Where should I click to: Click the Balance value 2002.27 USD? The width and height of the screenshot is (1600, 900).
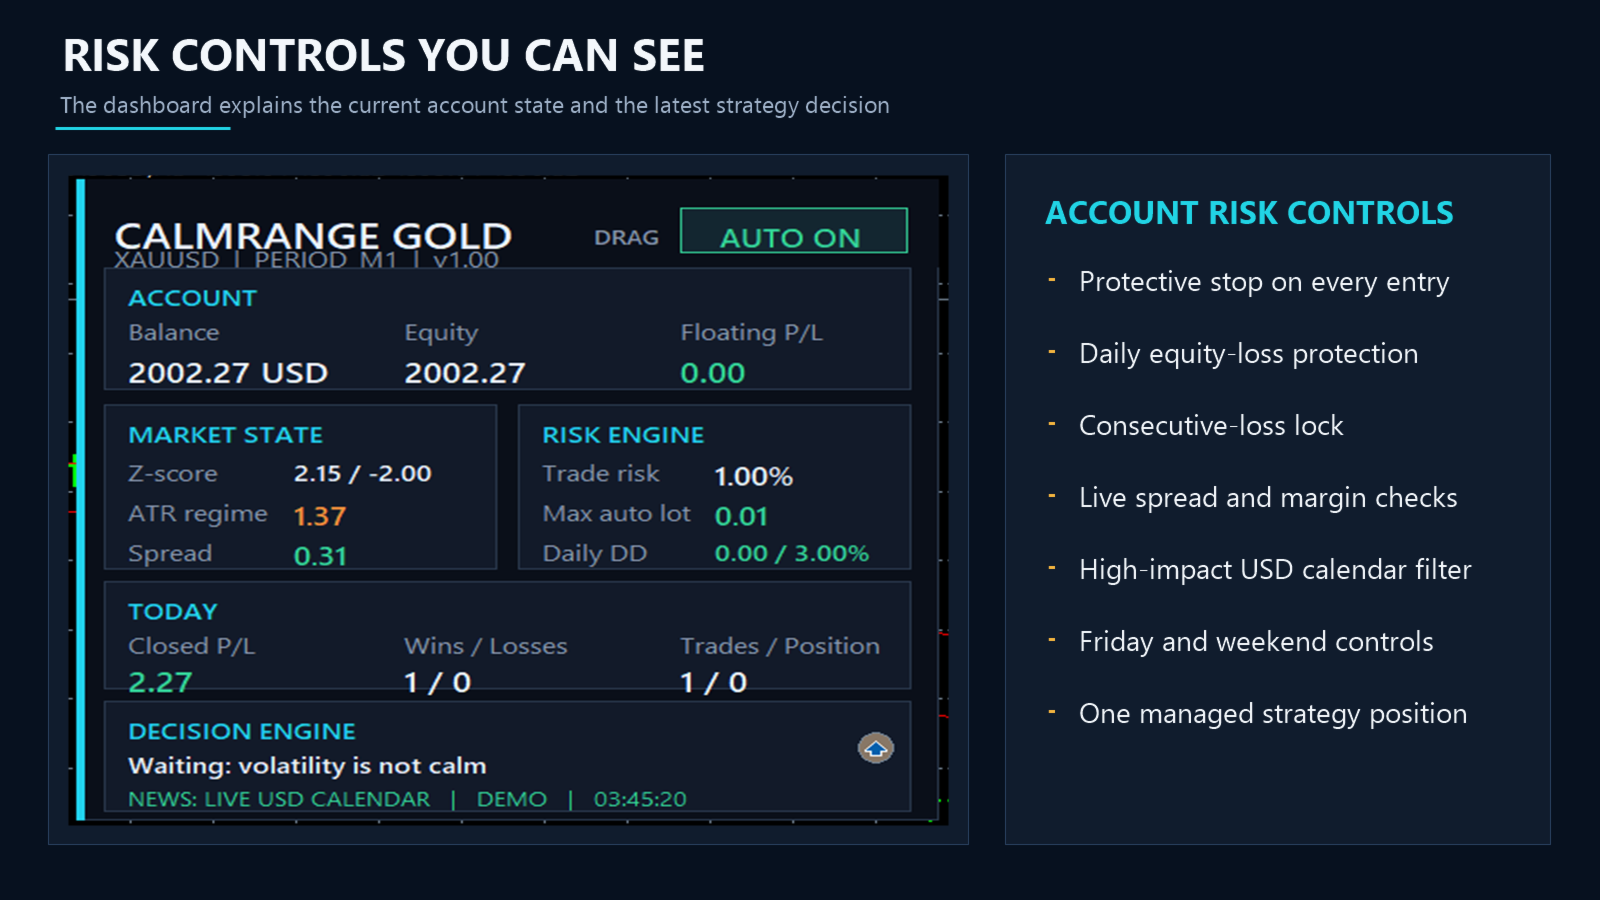(228, 373)
